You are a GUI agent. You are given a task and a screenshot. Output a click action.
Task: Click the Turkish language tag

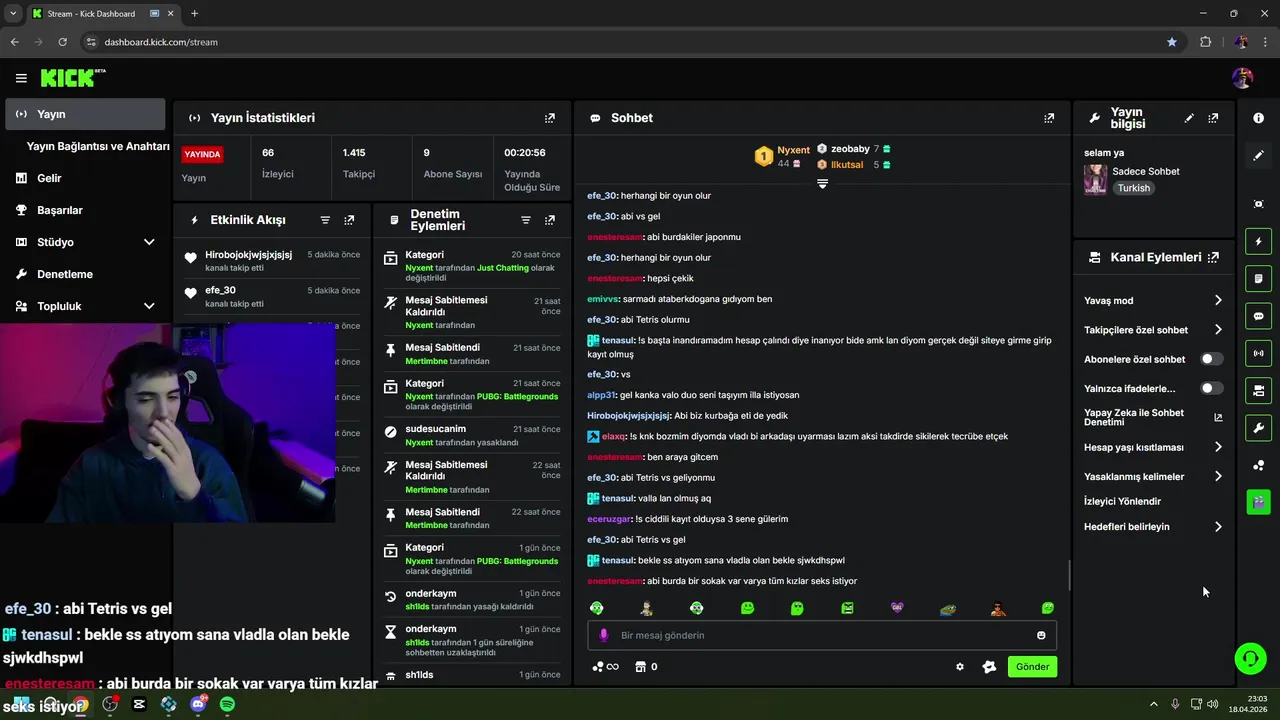(x=1133, y=188)
